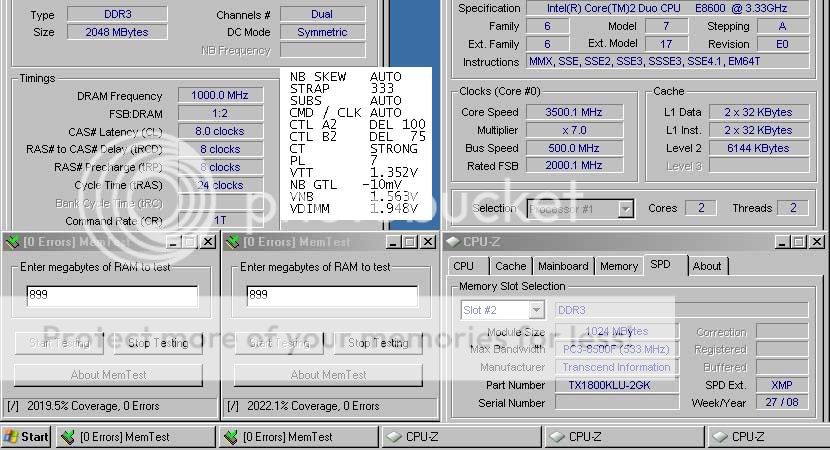
Task: Click Stop Testing in the left MemTest
Action: pyautogui.click(x=158, y=343)
